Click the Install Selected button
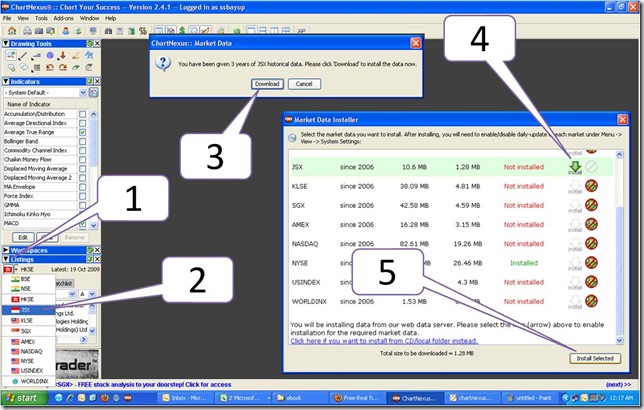 595,358
